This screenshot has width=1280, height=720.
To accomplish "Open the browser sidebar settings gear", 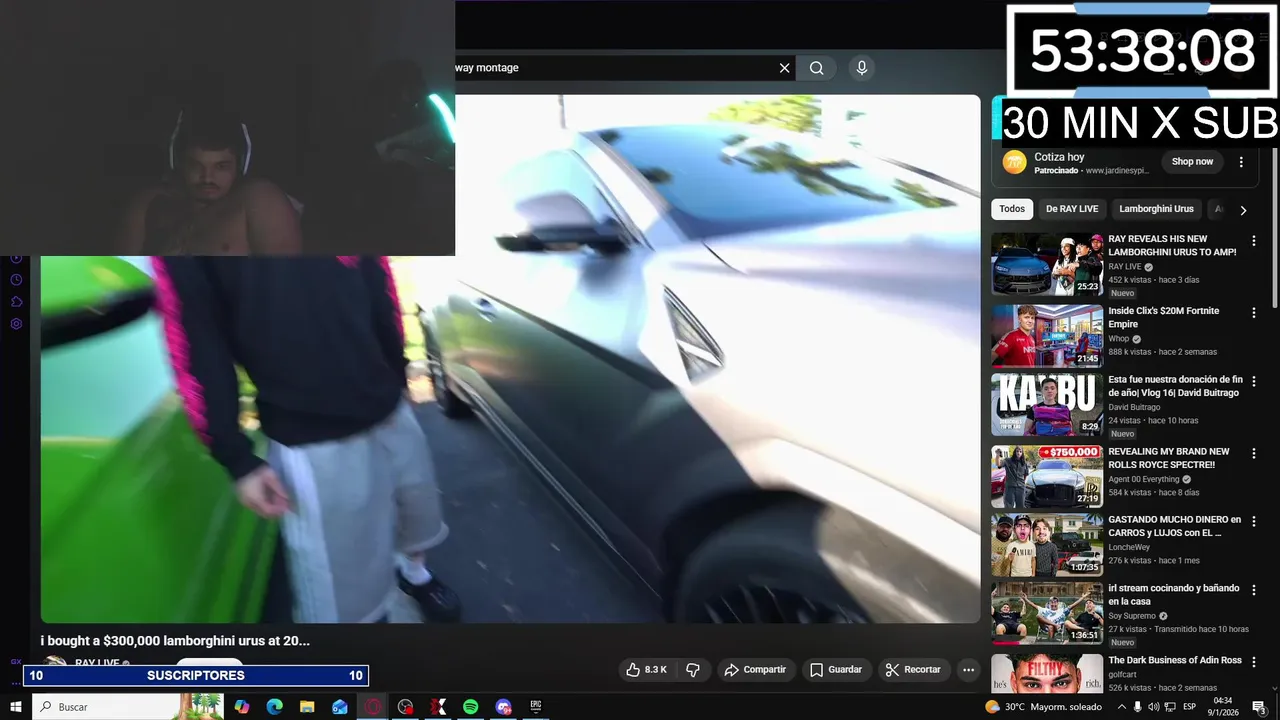I will coord(16,324).
